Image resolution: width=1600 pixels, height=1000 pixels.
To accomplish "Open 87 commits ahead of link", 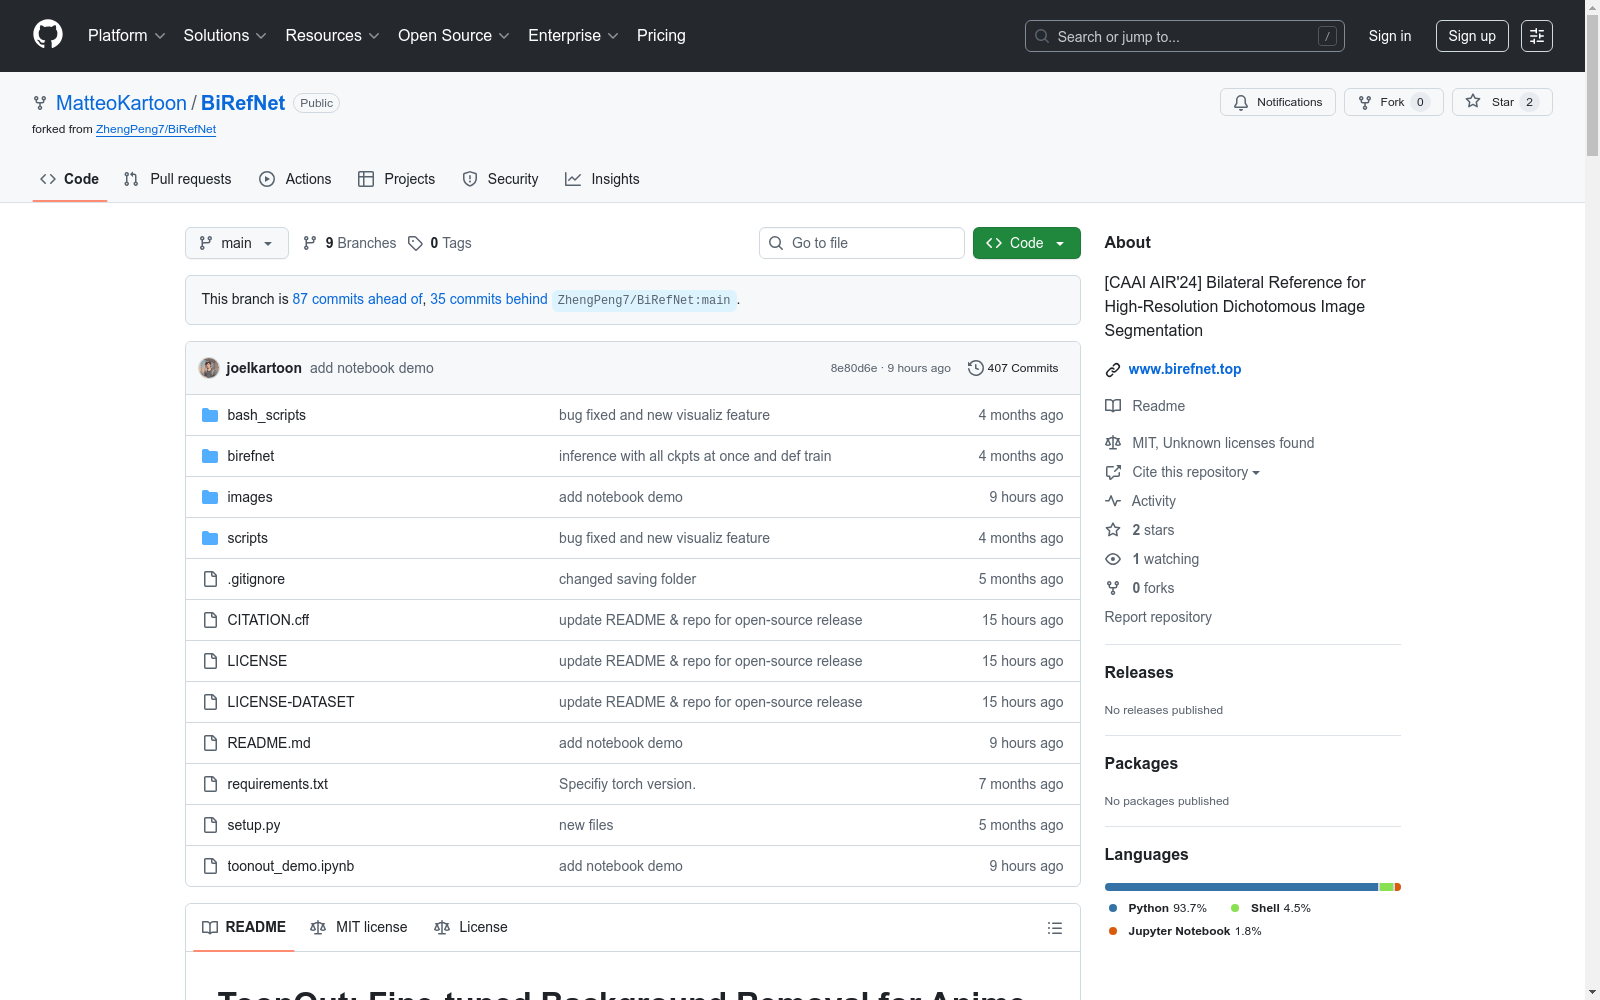I will pos(357,299).
